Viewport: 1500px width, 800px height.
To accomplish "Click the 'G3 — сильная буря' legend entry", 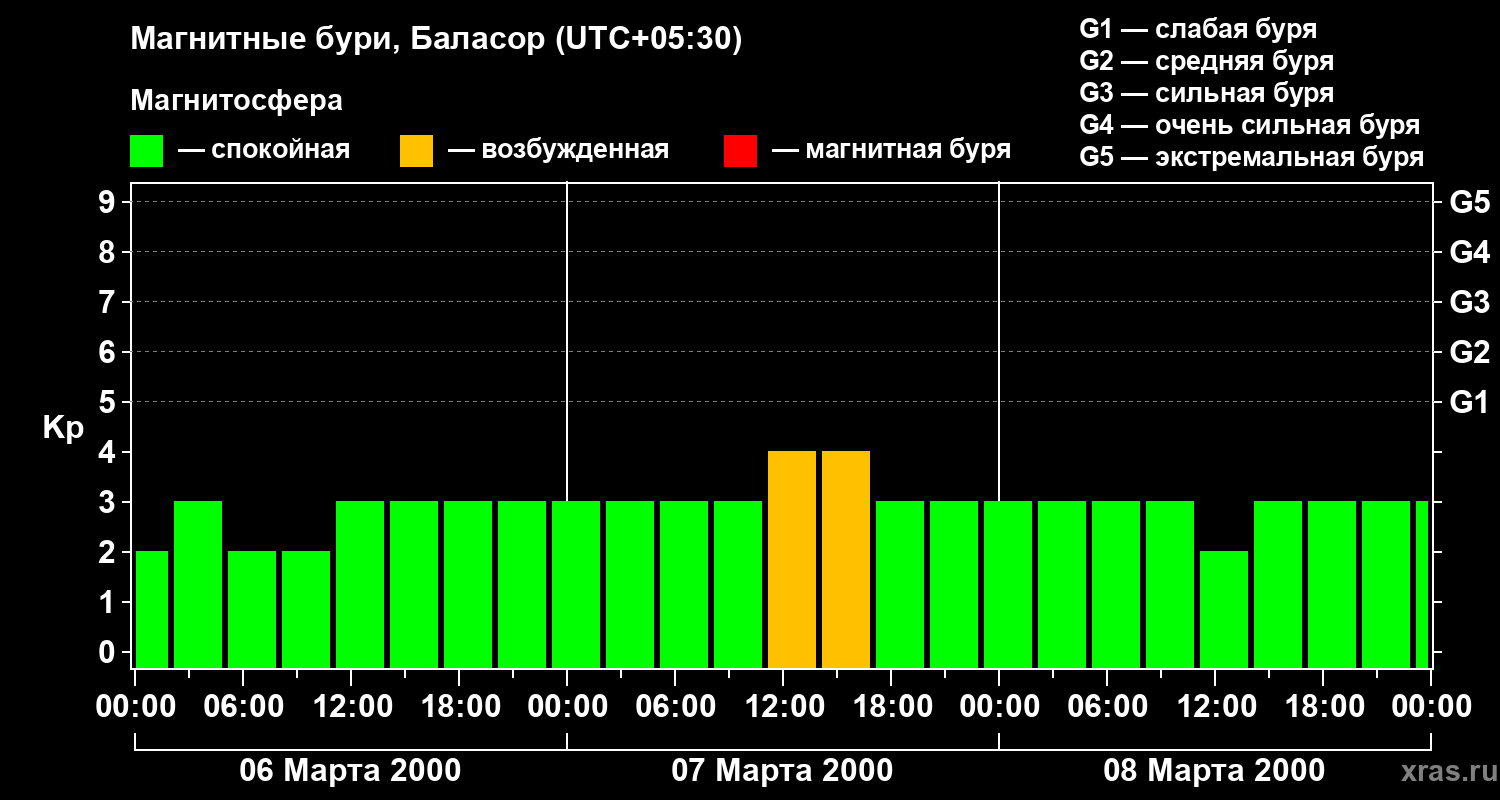I will pos(1206,93).
